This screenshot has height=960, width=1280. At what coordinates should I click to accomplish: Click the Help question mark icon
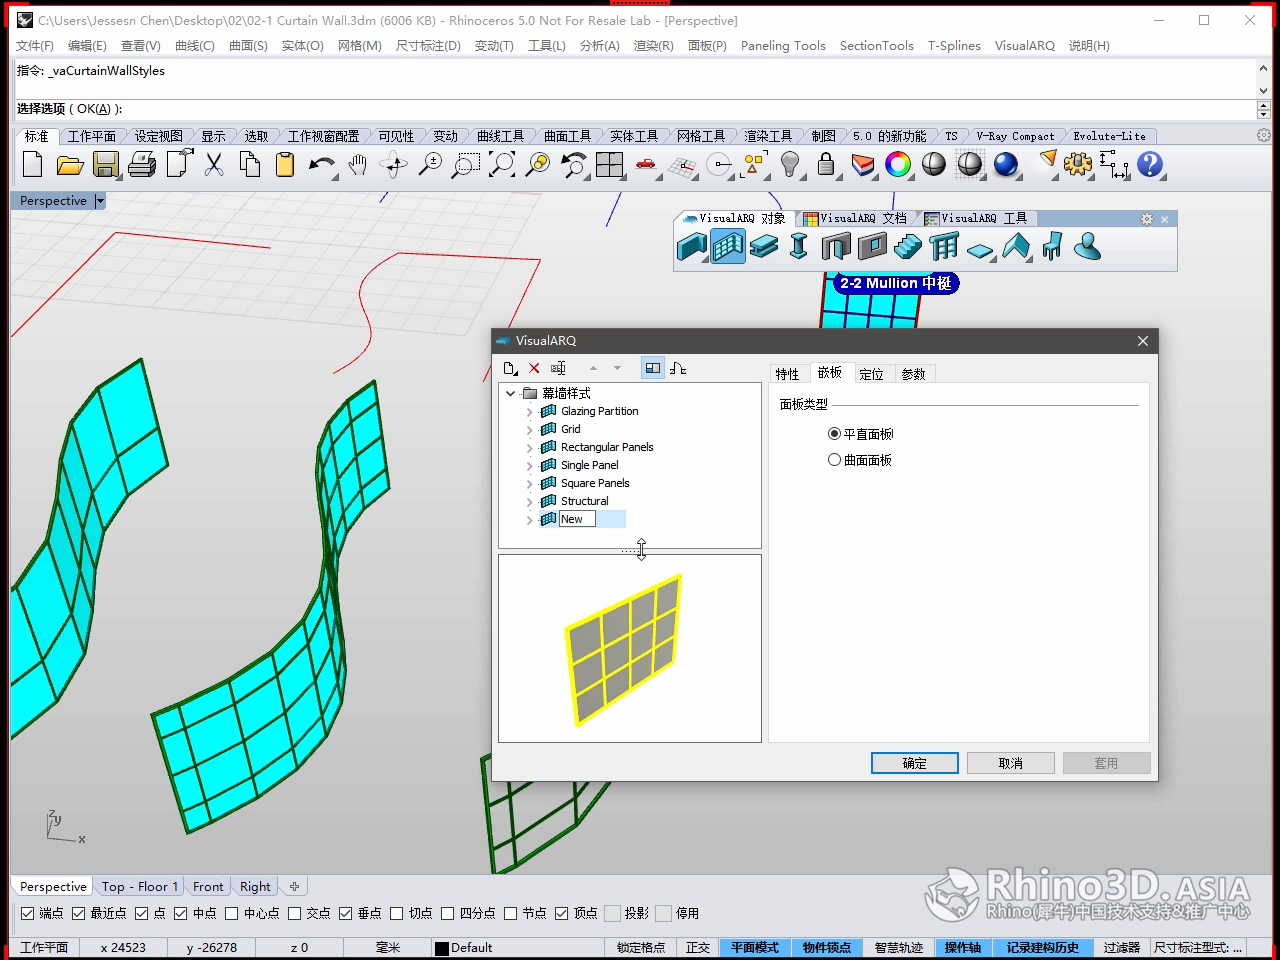(1150, 165)
